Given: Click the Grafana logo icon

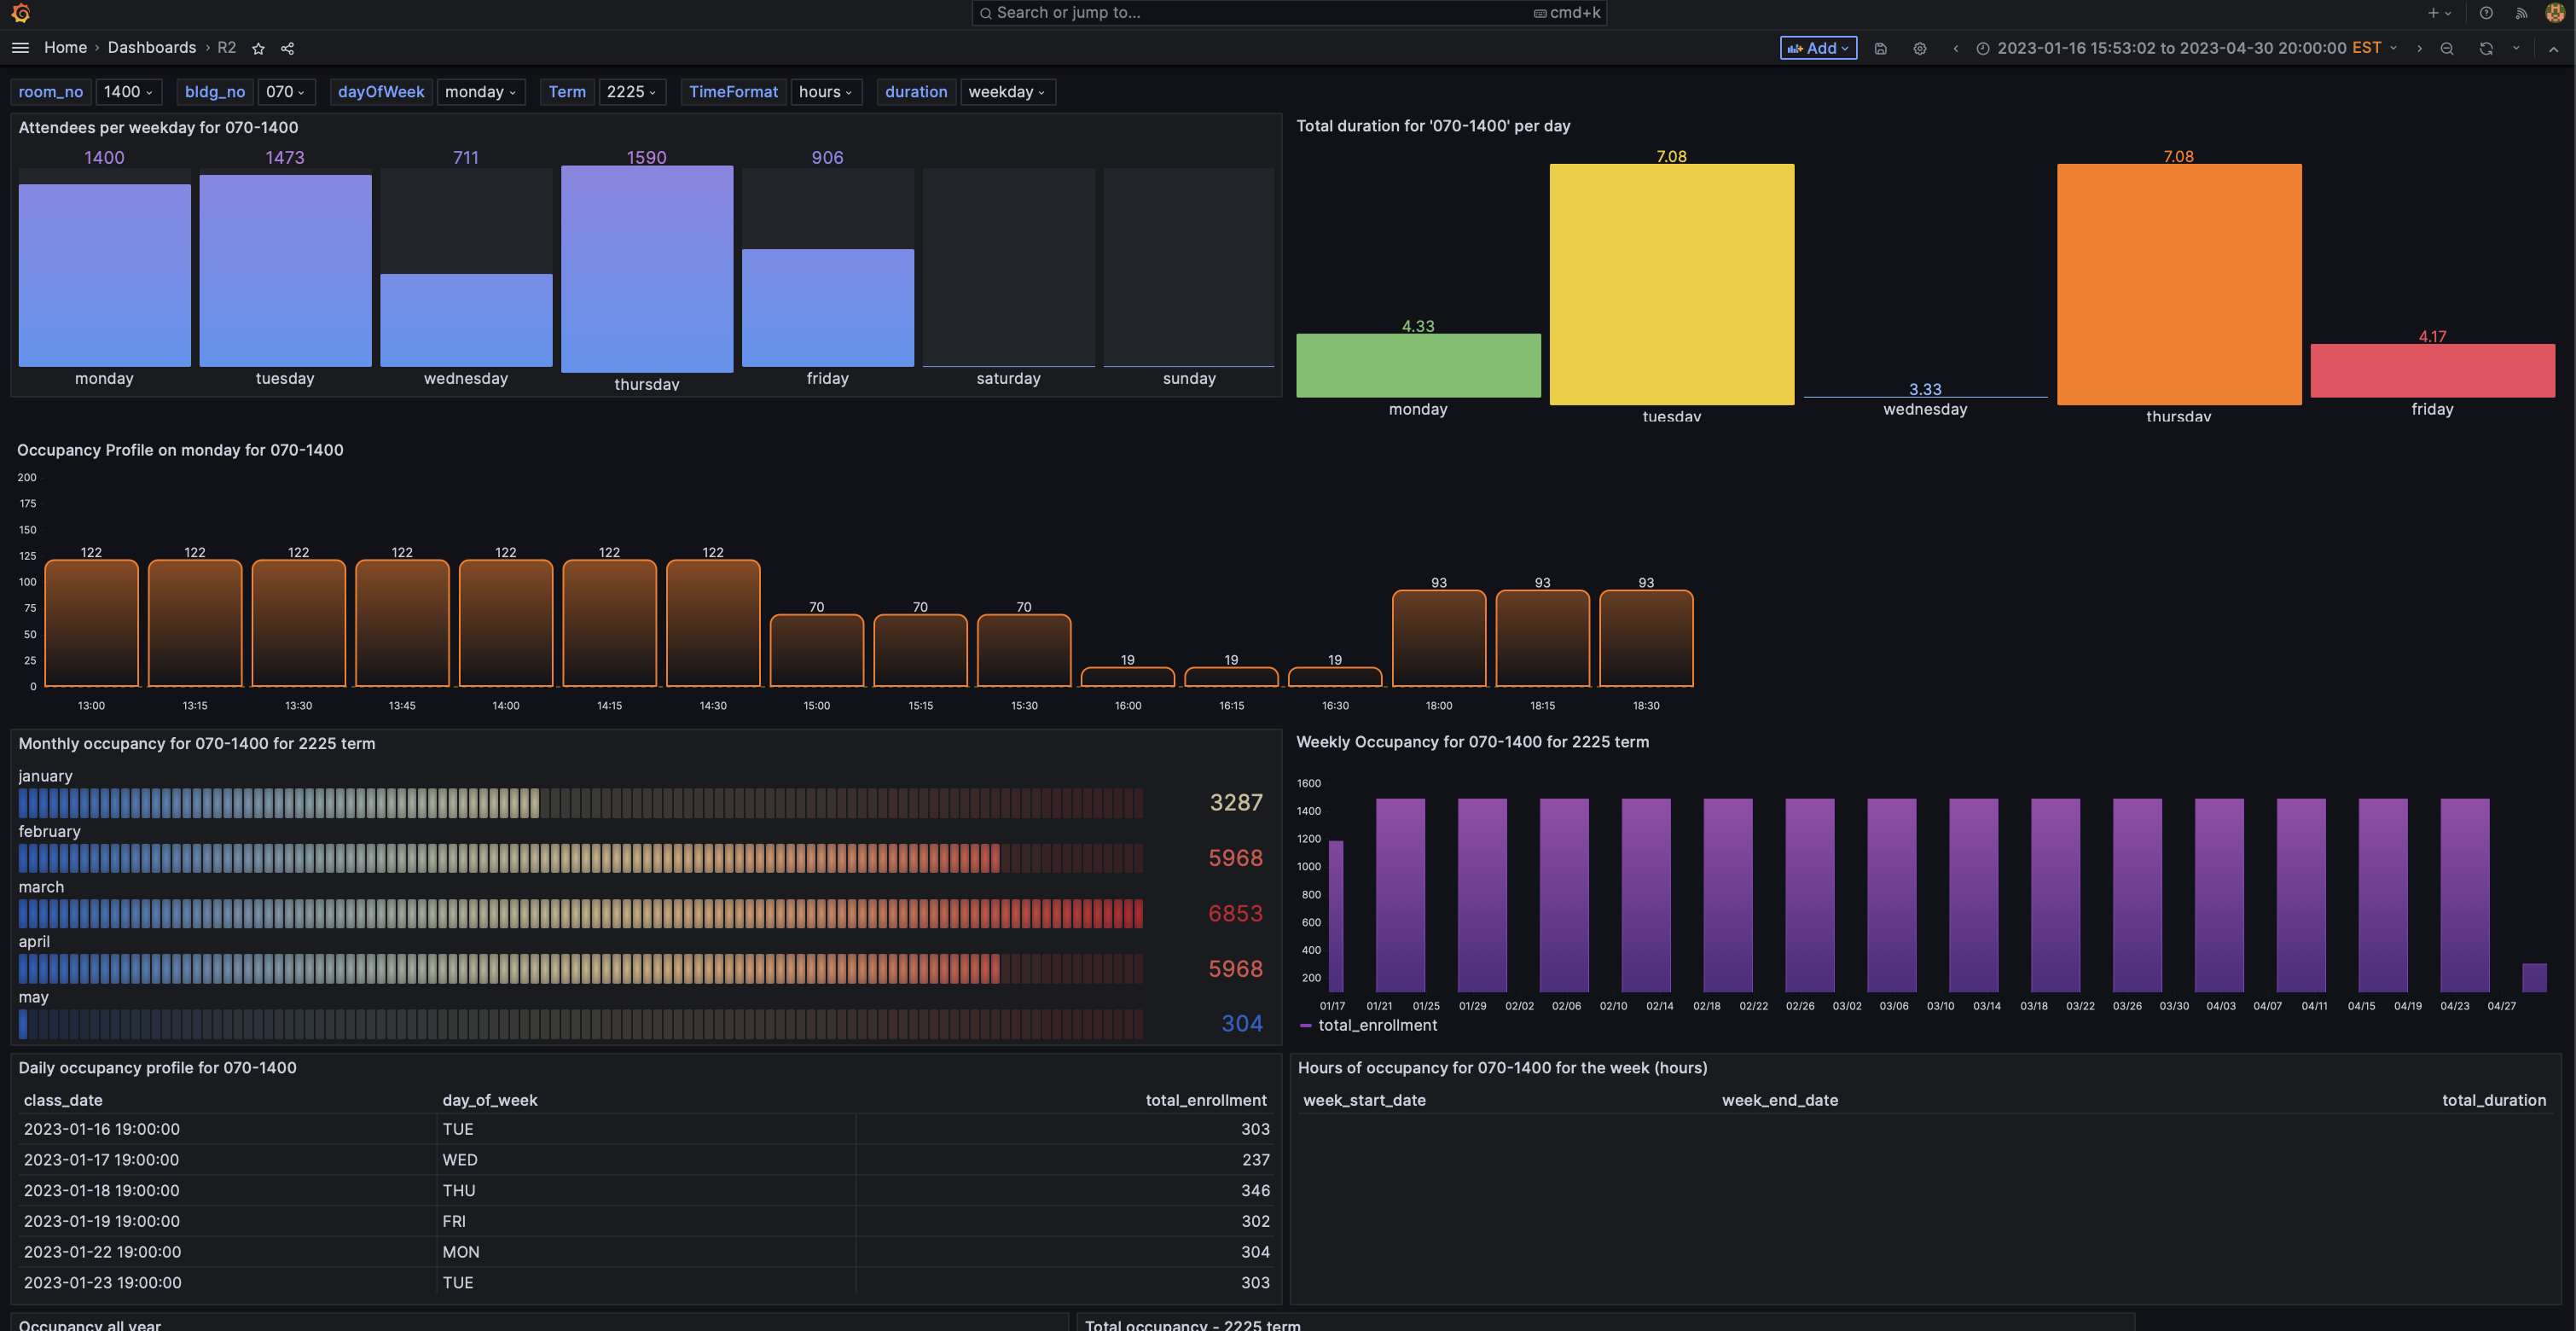Looking at the screenshot, I should pos(20,13).
